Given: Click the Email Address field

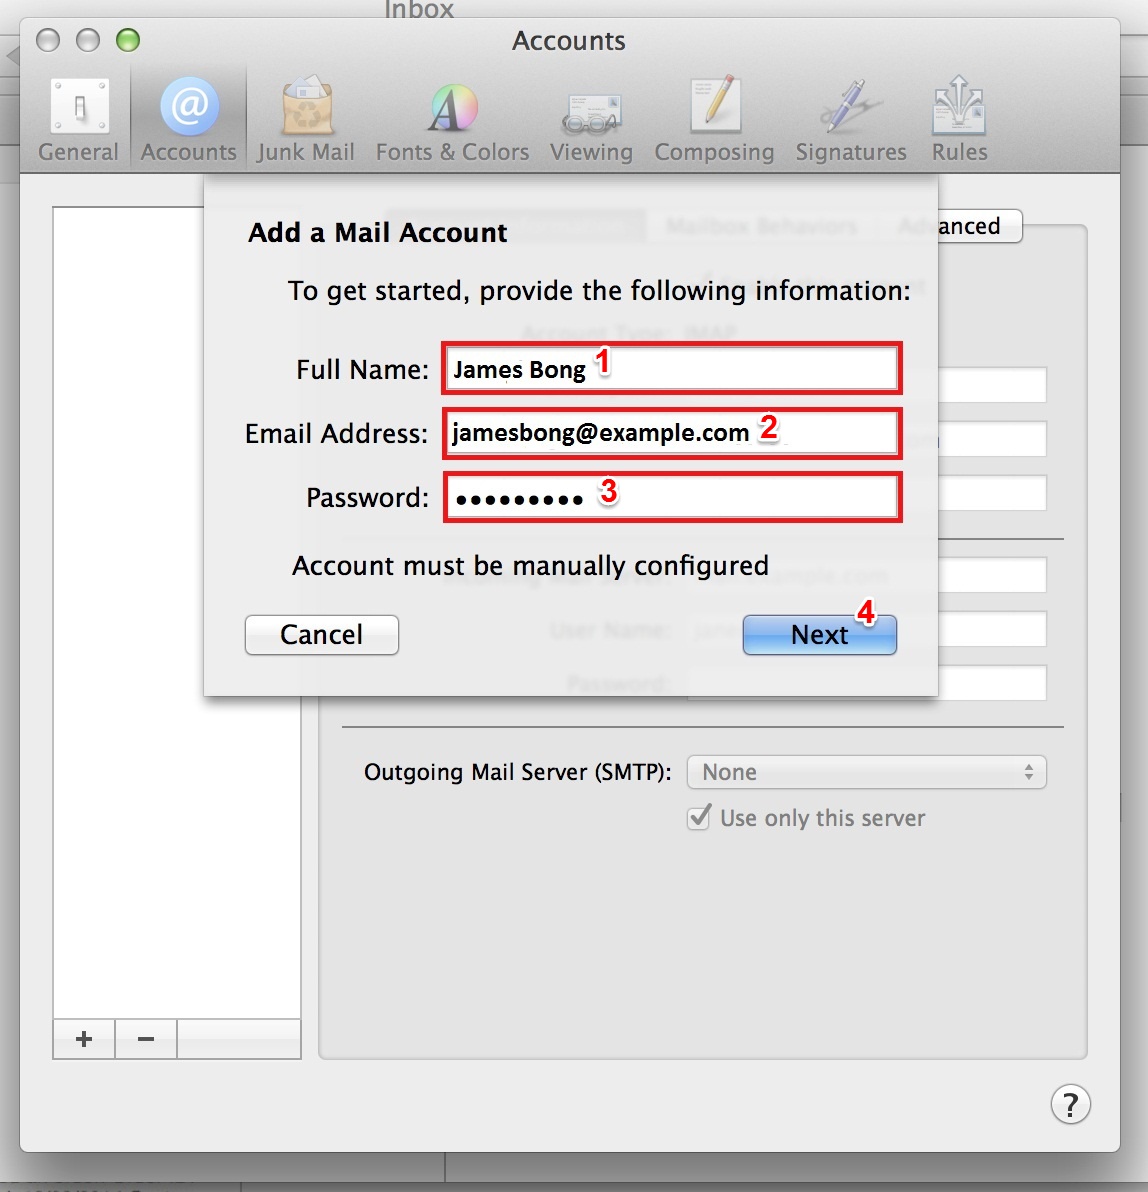Looking at the screenshot, I should pos(671,433).
